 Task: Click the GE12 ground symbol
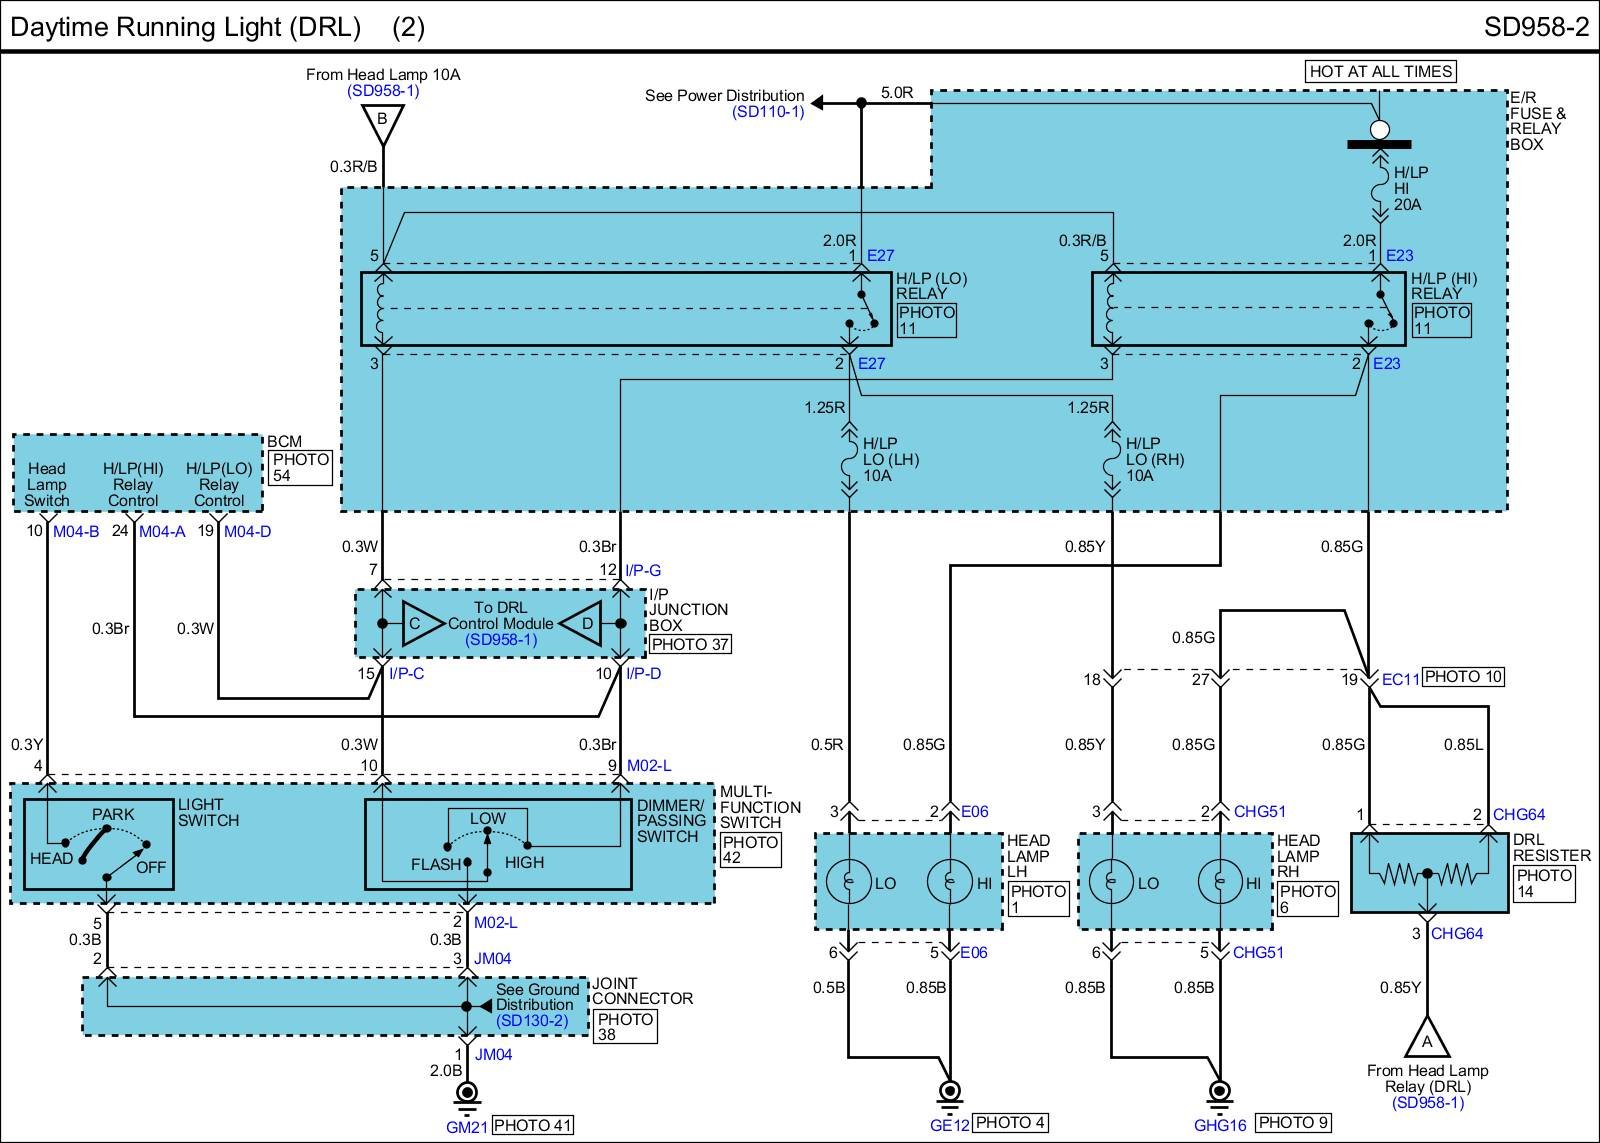pyautogui.click(x=949, y=1093)
